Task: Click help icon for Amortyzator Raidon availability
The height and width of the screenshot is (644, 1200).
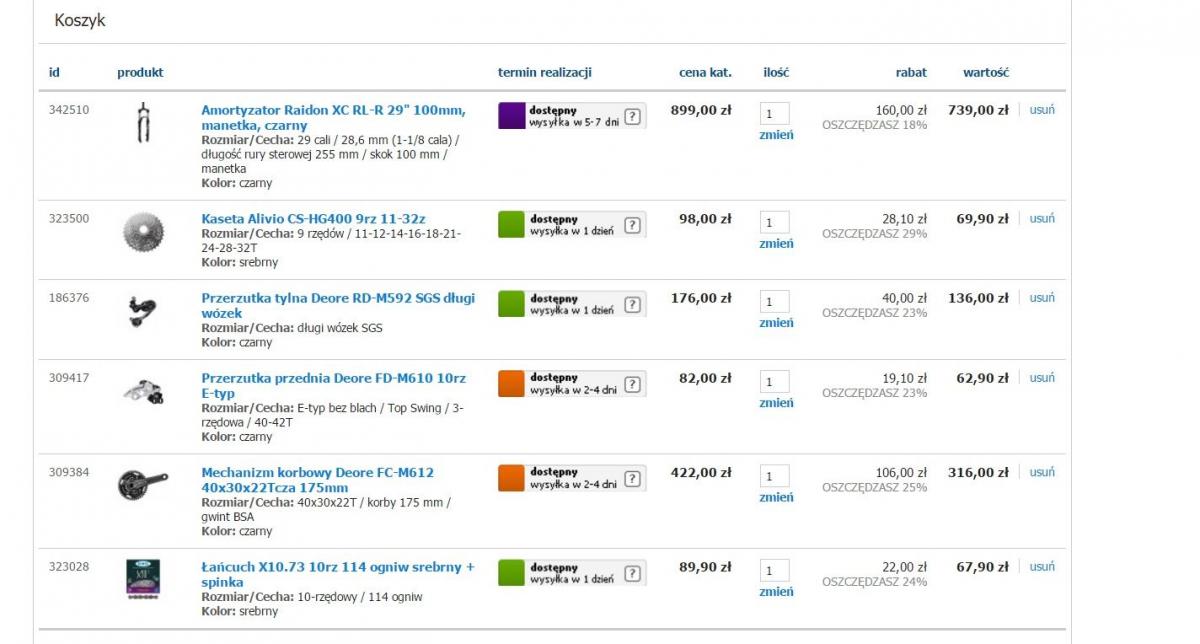Action: click(x=632, y=116)
